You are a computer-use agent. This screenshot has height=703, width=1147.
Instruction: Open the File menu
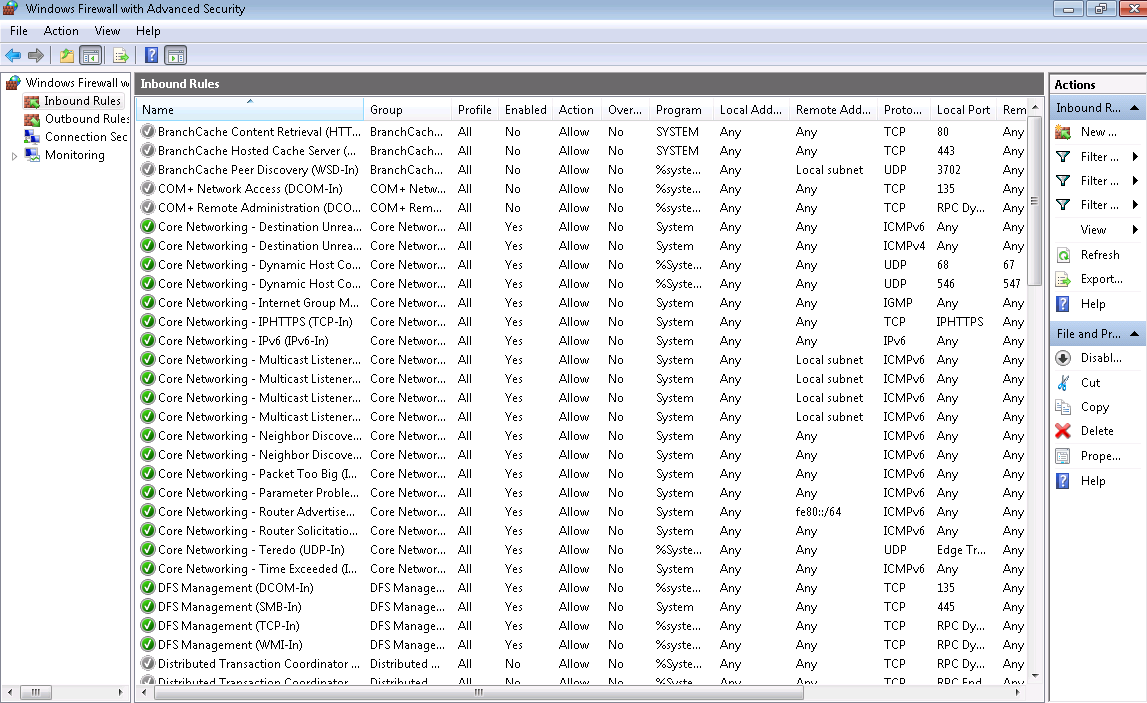coord(19,31)
